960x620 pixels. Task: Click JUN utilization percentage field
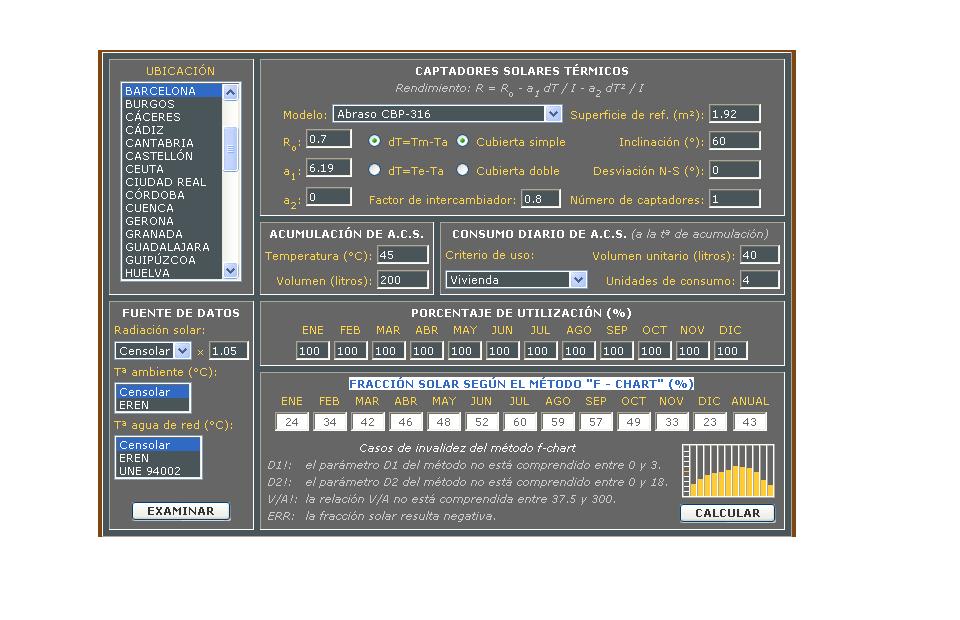point(502,351)
